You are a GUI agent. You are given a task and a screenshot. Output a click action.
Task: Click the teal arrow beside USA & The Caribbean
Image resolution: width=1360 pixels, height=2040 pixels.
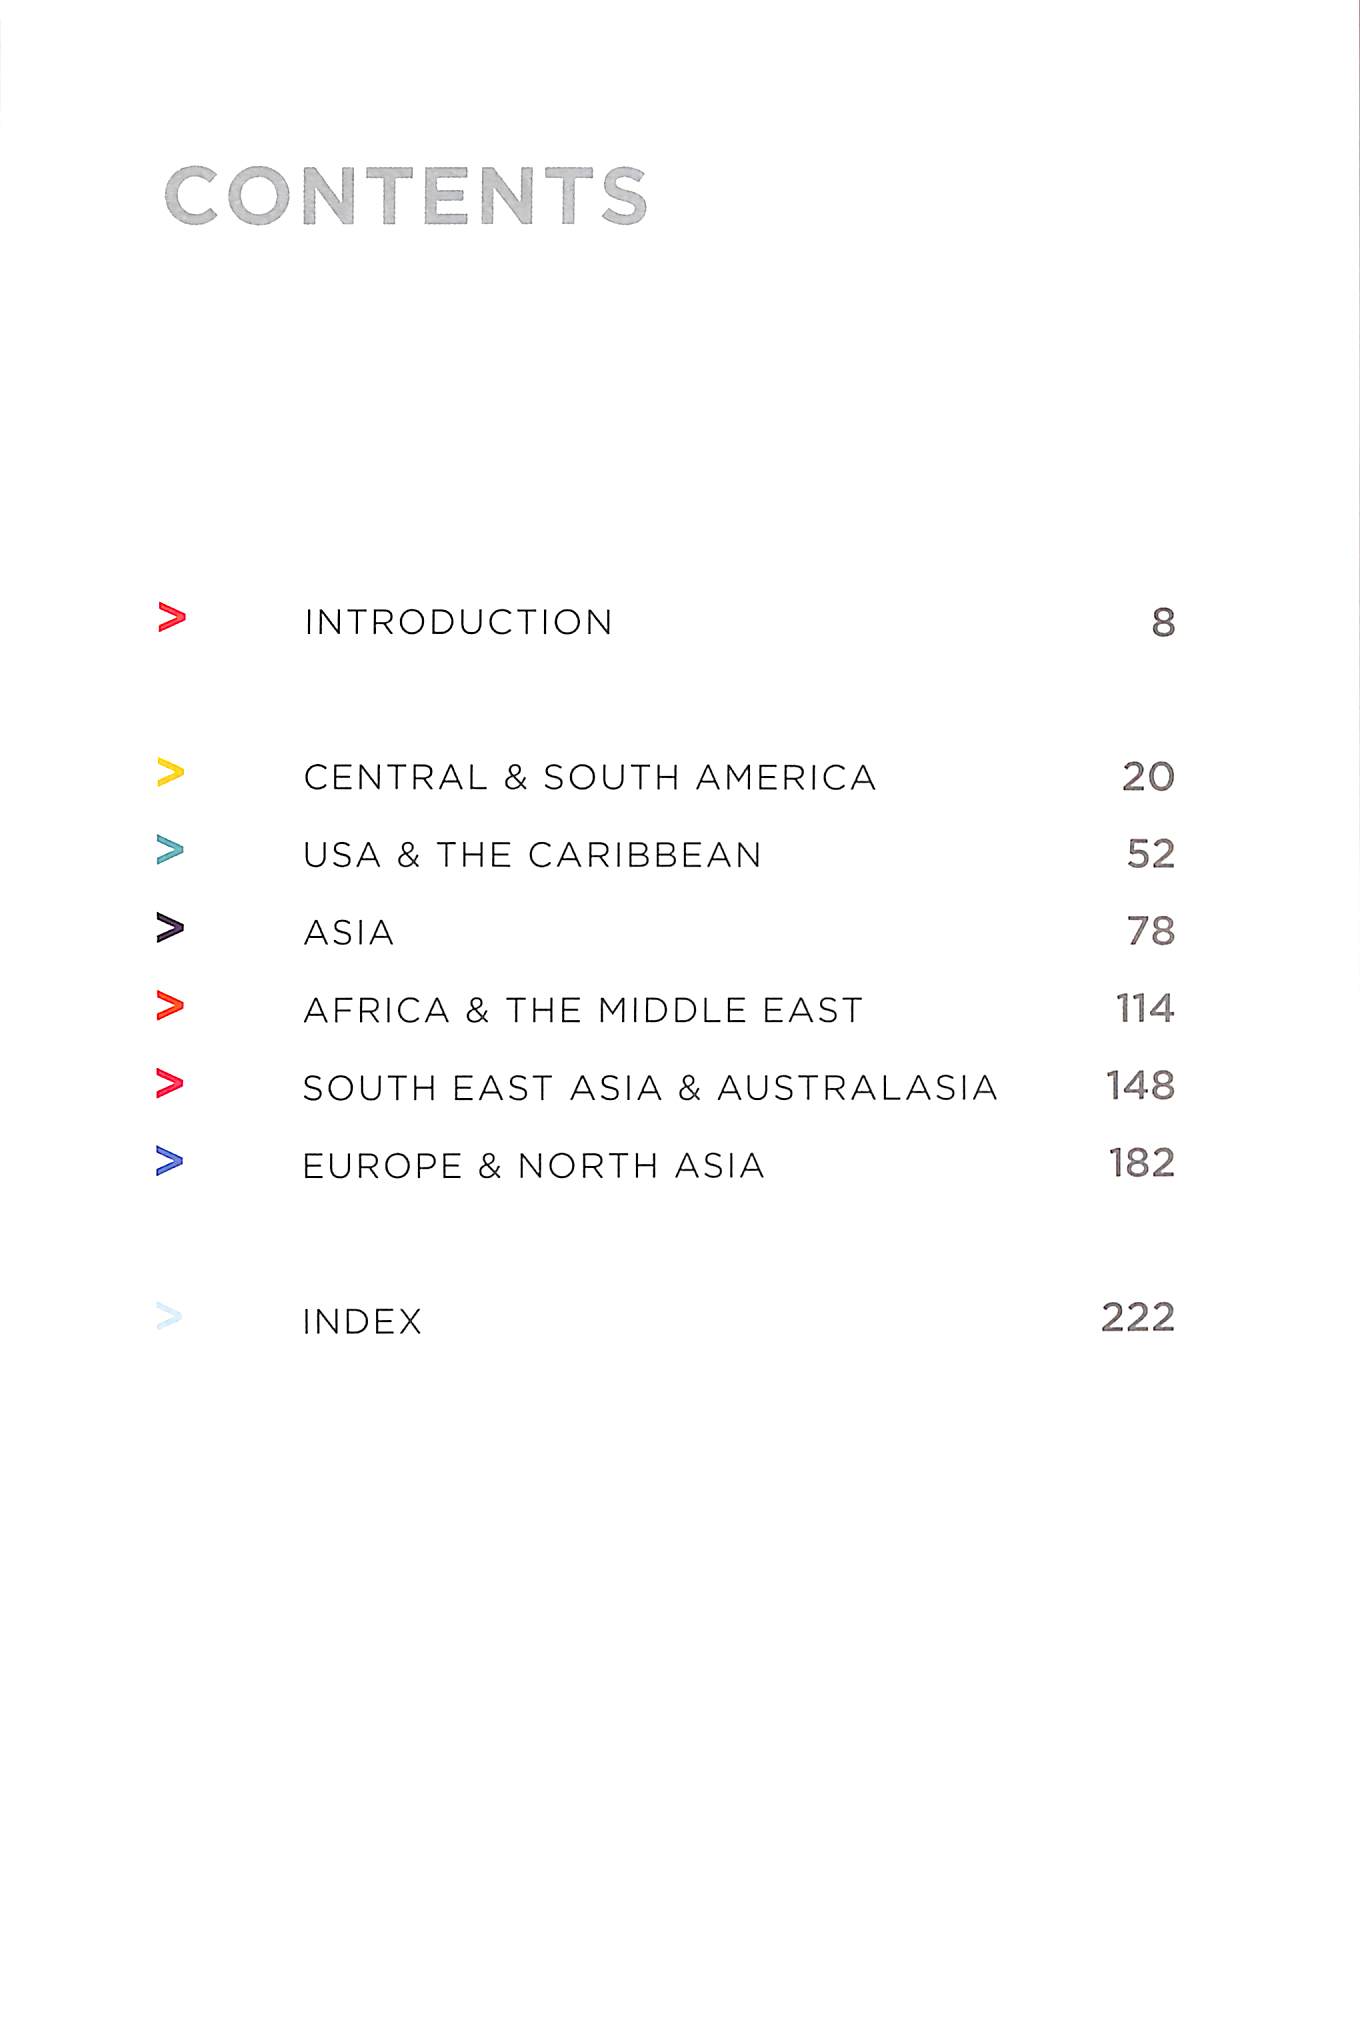[171, 851]
